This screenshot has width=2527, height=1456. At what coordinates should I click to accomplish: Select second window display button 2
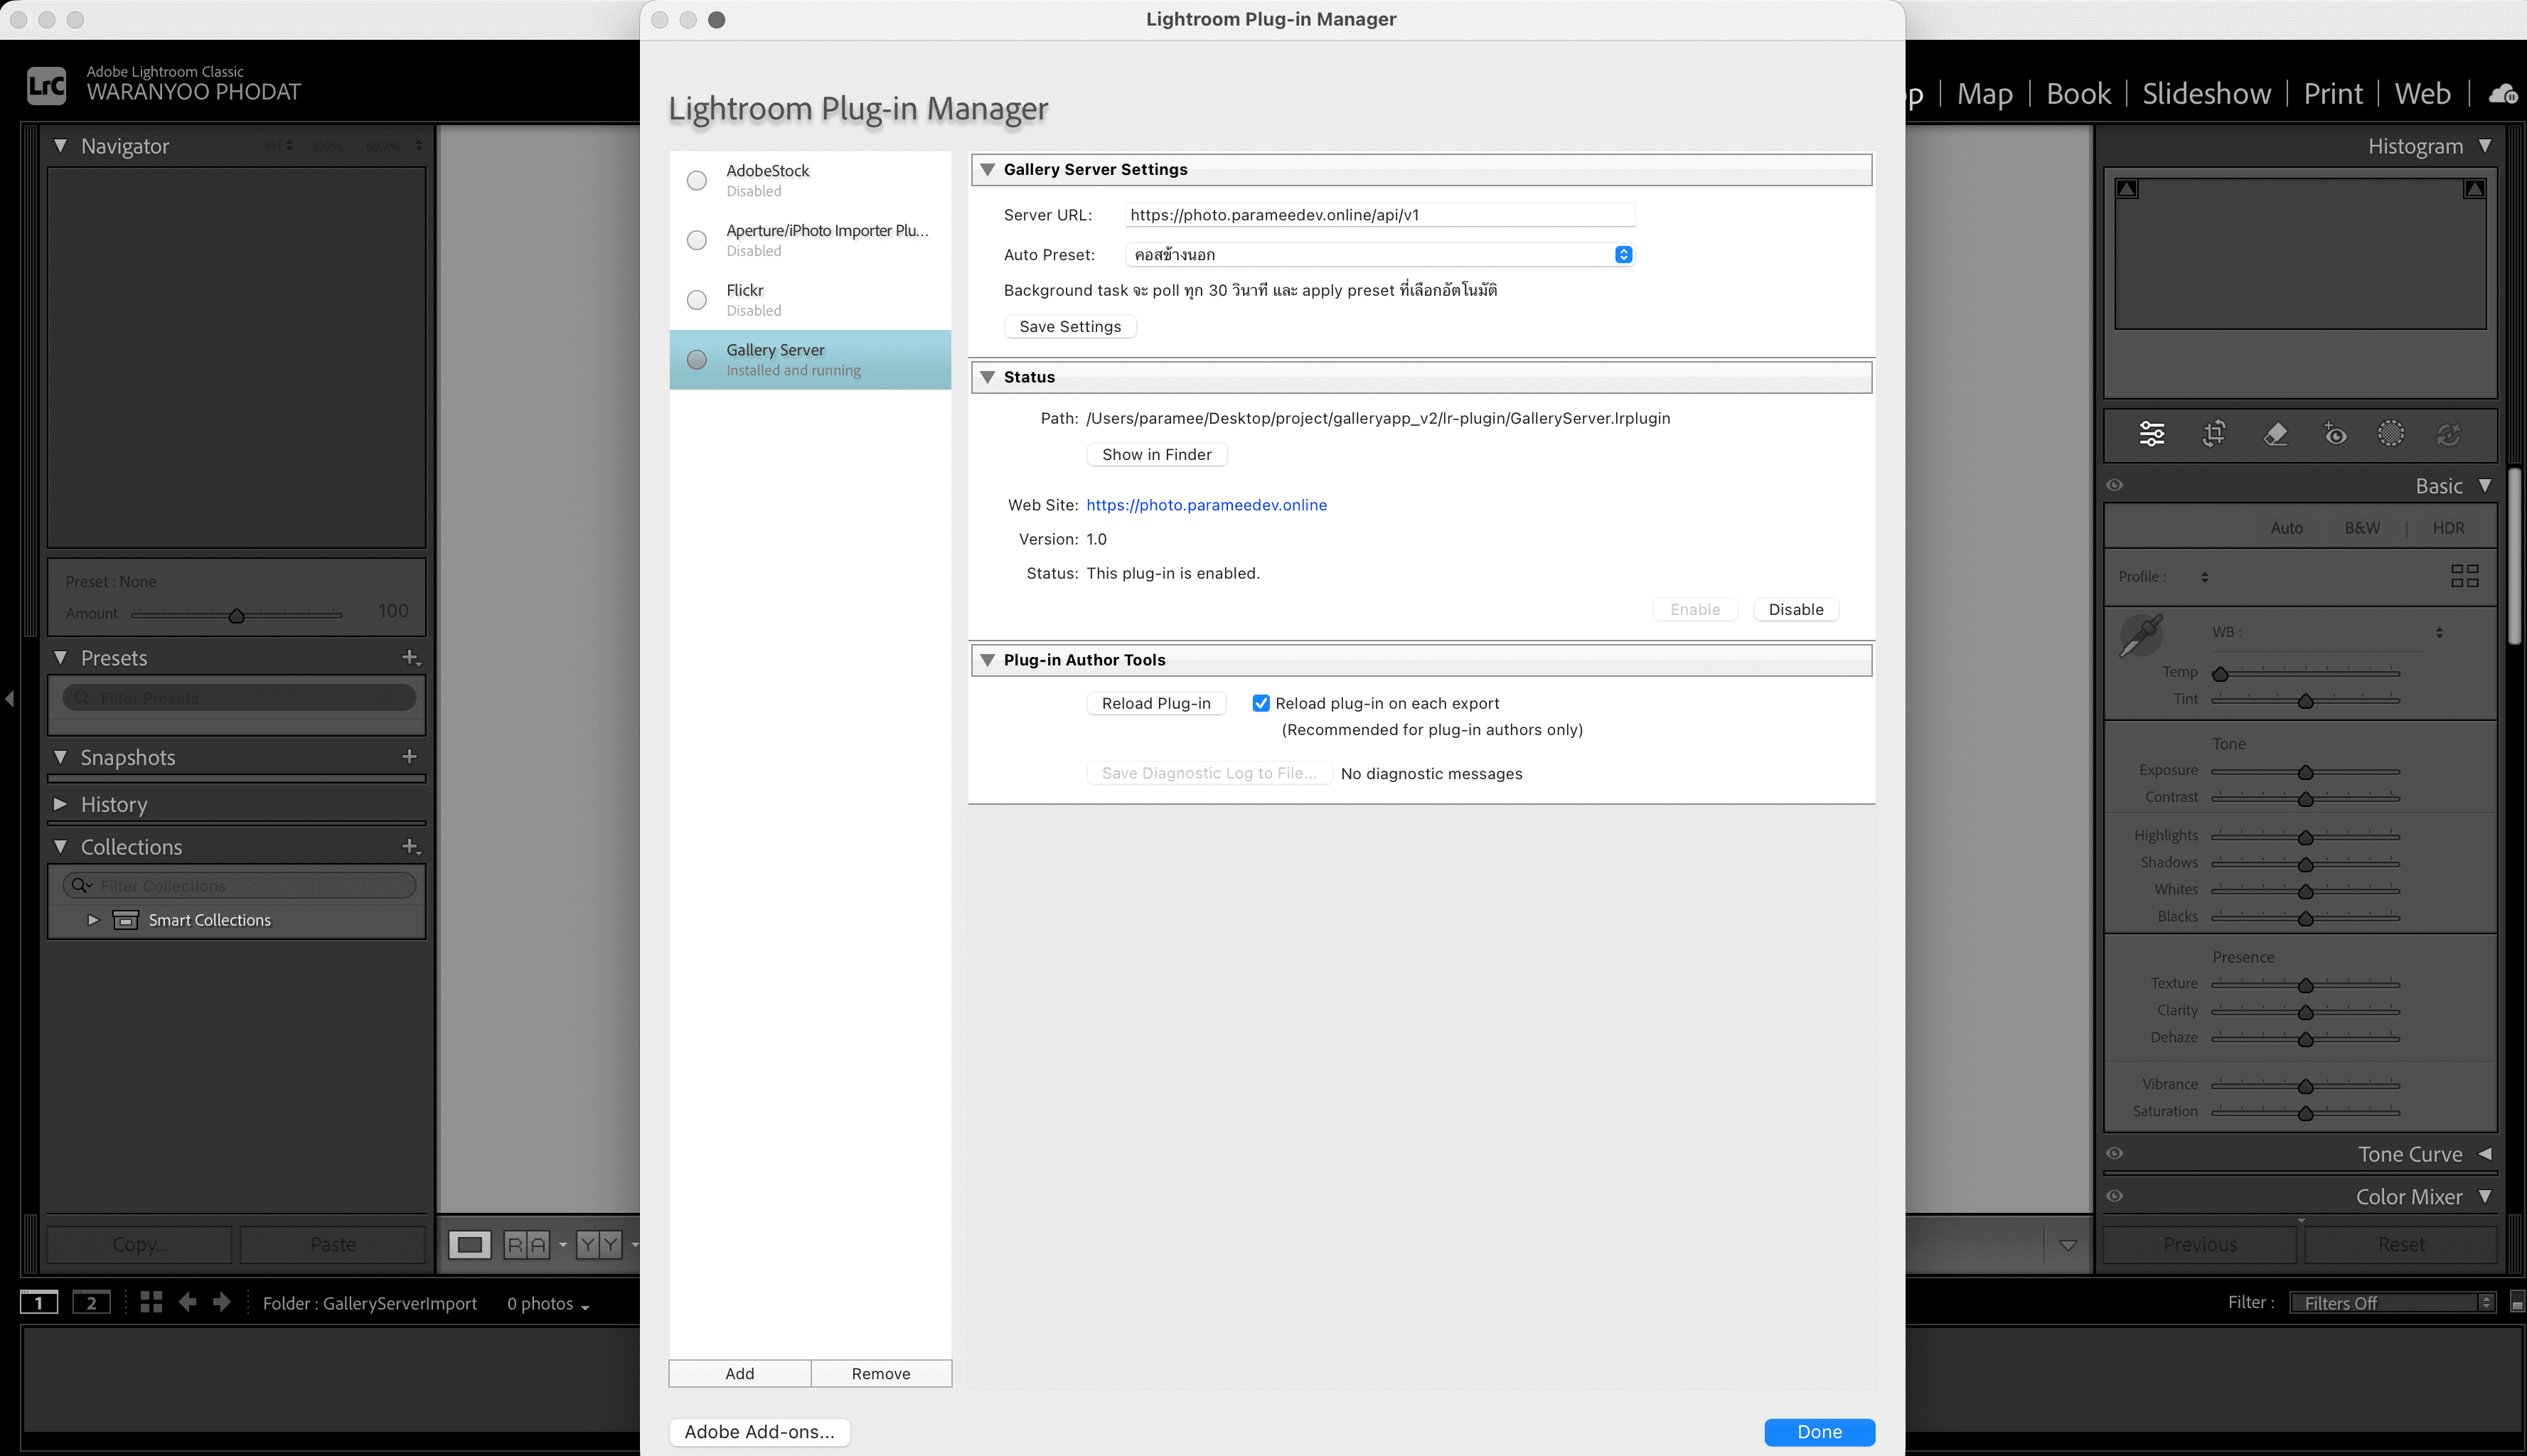tap(91, 1302)
